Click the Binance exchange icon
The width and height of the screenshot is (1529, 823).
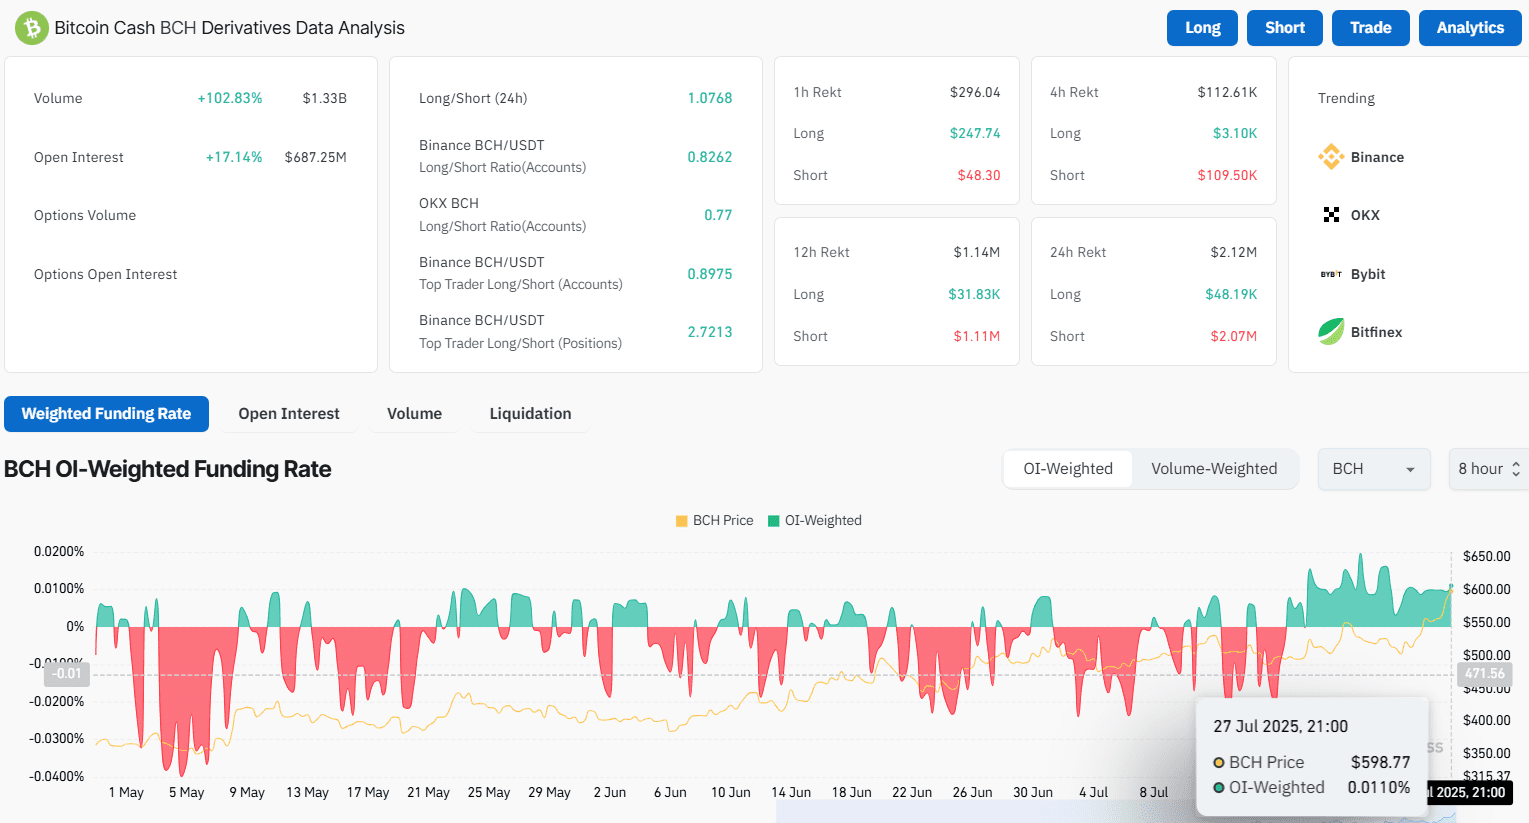click(x=1331, y=157)
